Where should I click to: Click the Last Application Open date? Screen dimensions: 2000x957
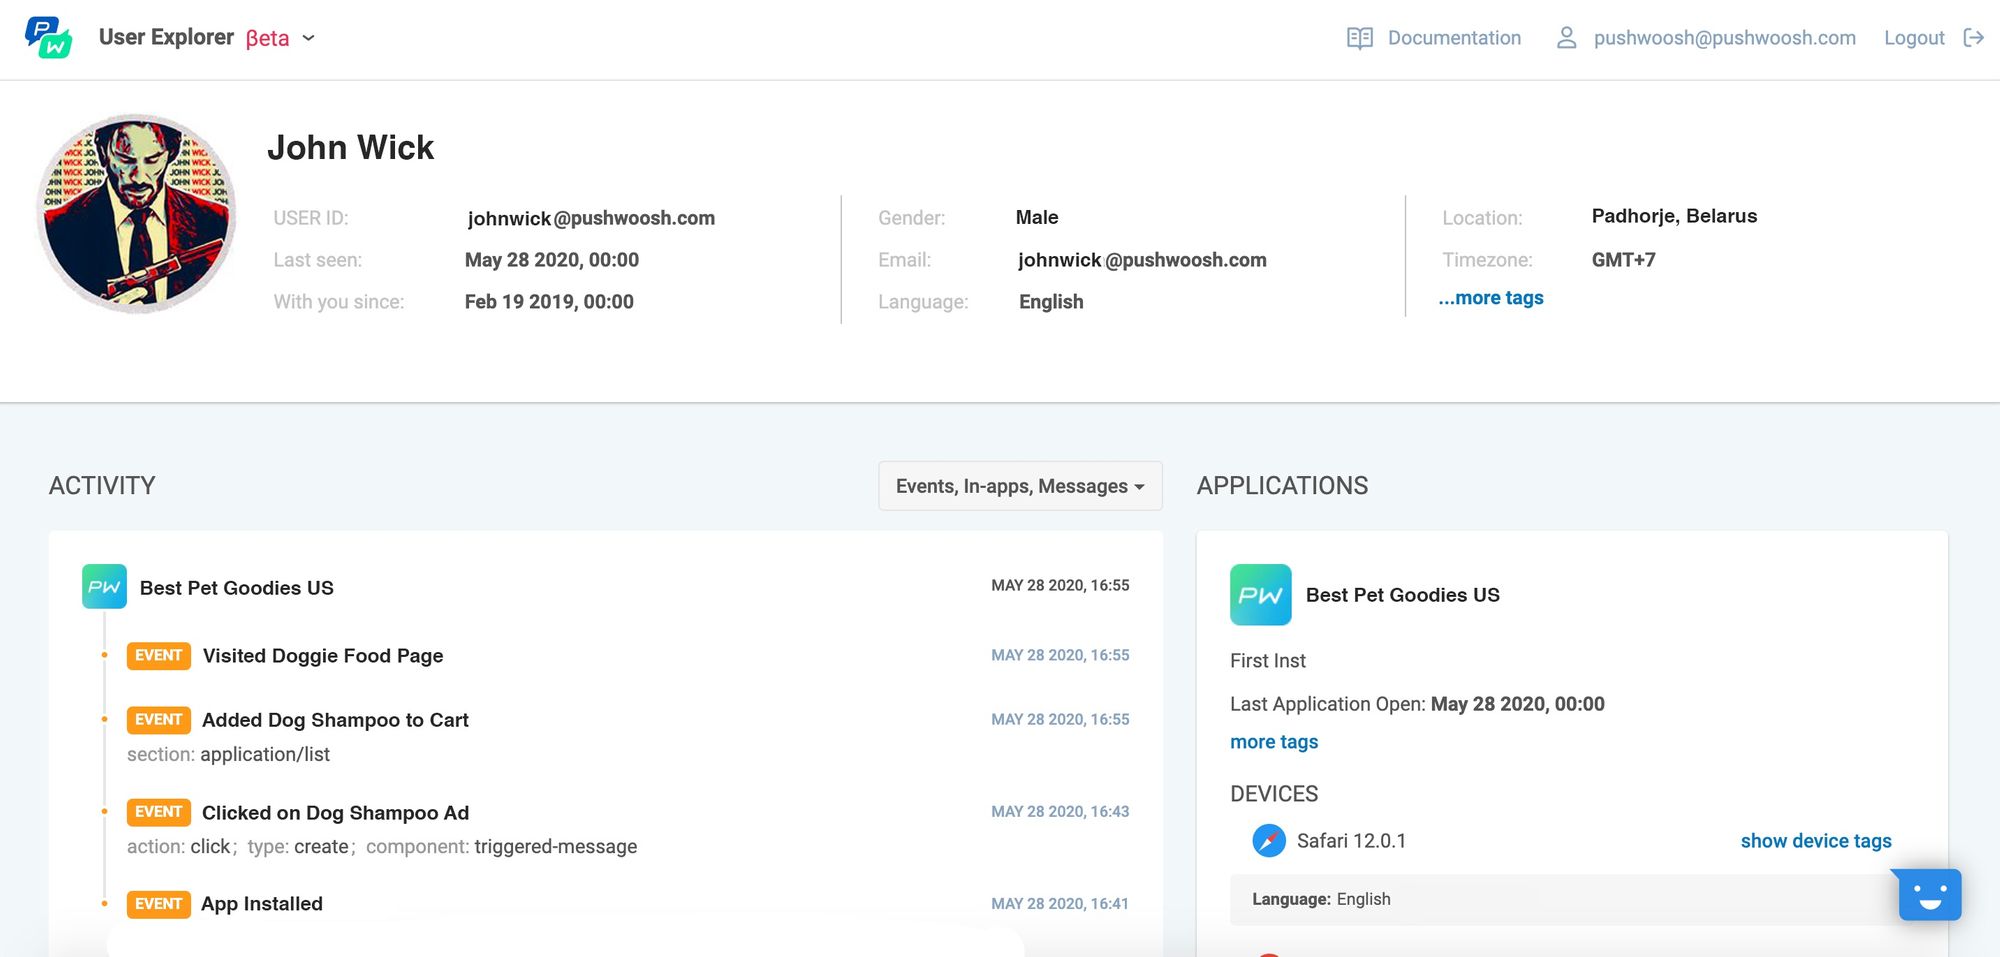coord(1517,704)
